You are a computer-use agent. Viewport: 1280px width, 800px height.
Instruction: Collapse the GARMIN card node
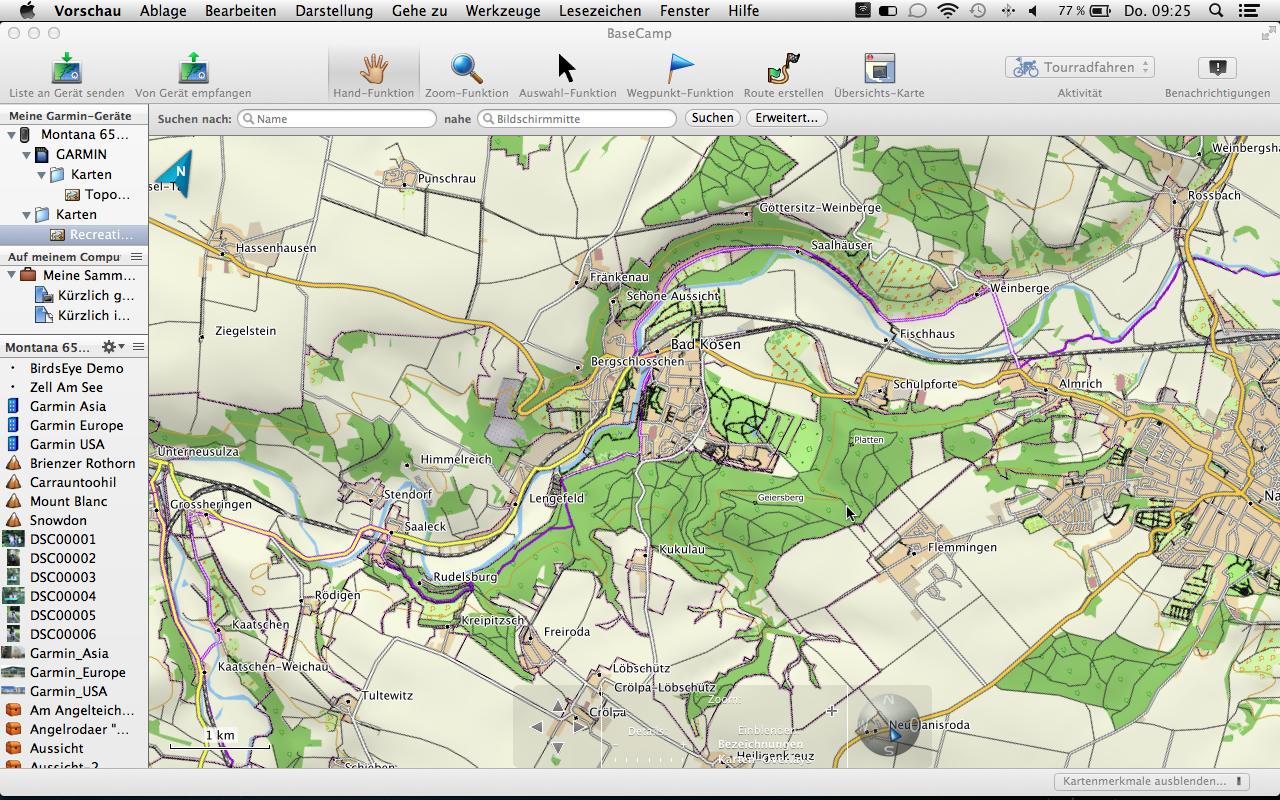pyautogui.click(x=26, y=155)
